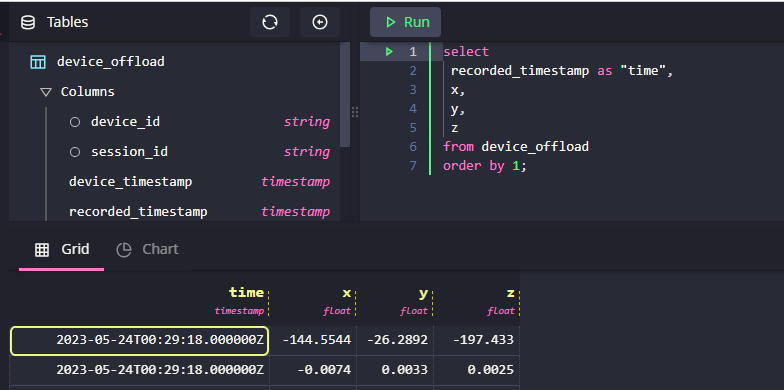Click the Tables database icon
784x390 pixels.
click(x=28, y=22)
